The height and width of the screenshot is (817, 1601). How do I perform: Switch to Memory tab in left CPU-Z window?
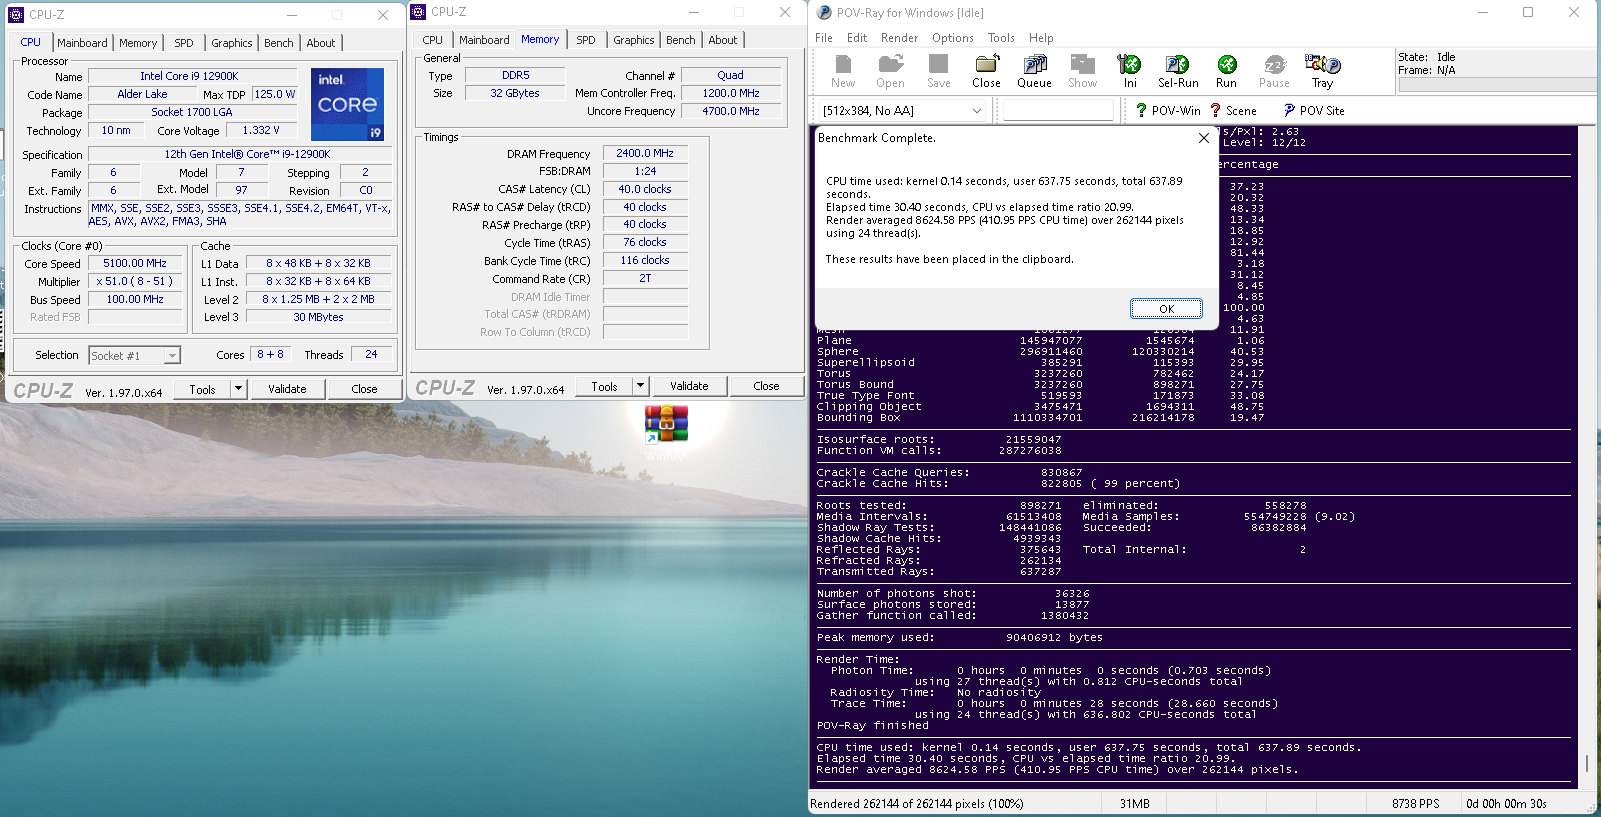coord(138,43)
